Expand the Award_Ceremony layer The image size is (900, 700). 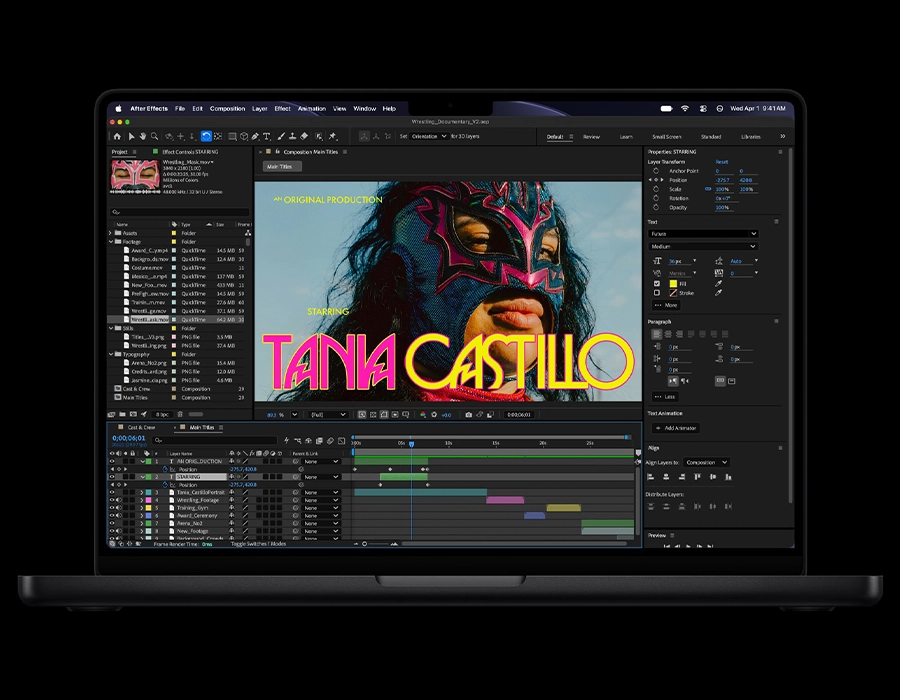click(142, 516)
